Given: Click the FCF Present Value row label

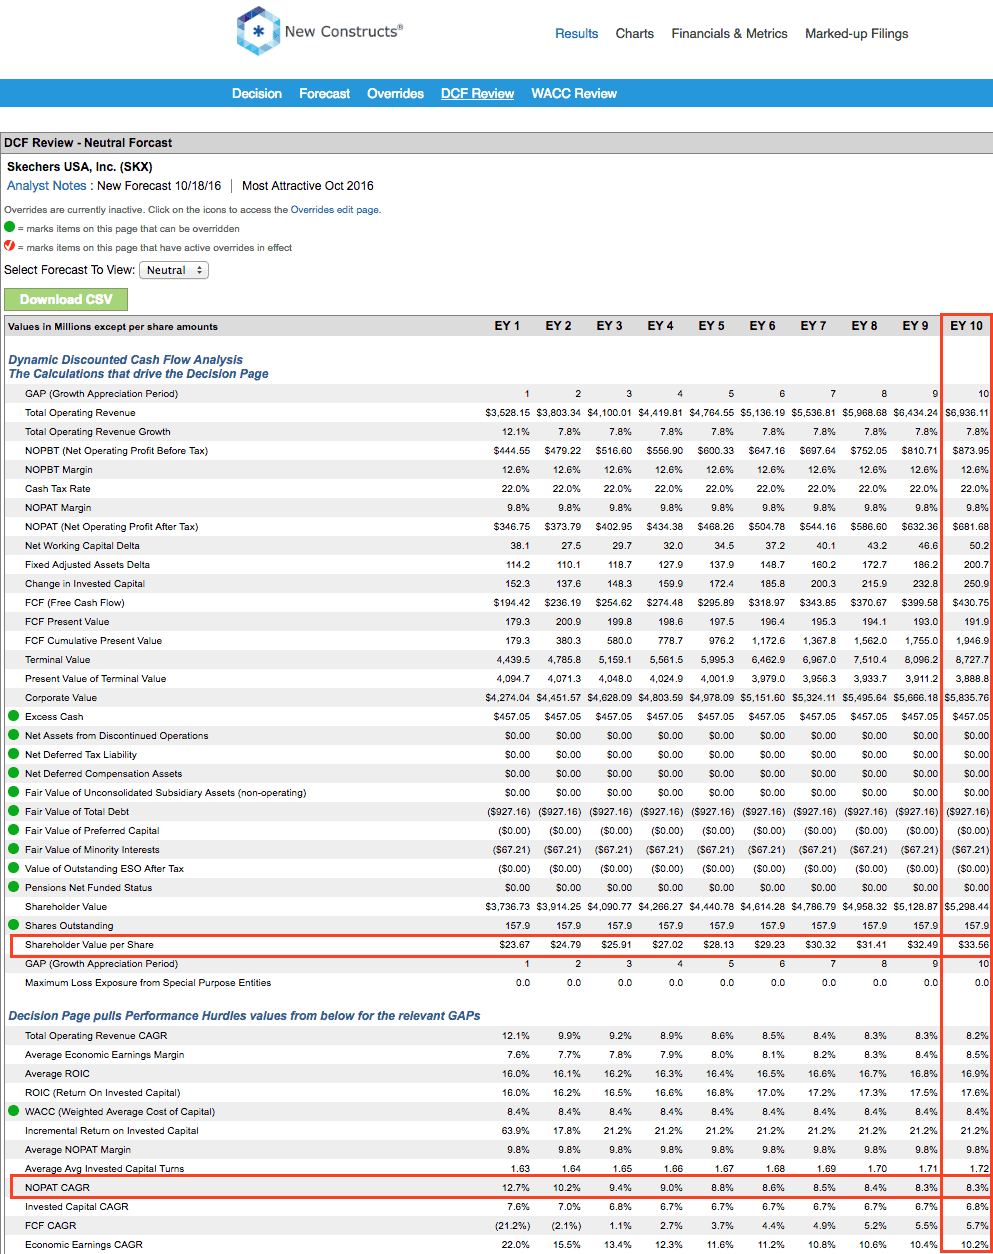Looking at the screenshot, I should point(67,621).
